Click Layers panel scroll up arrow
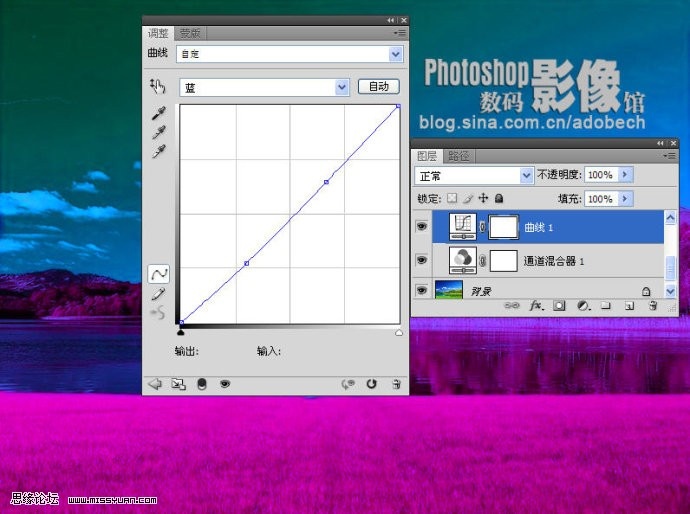This screenshot has width=690, height=514. pos(670,217)
